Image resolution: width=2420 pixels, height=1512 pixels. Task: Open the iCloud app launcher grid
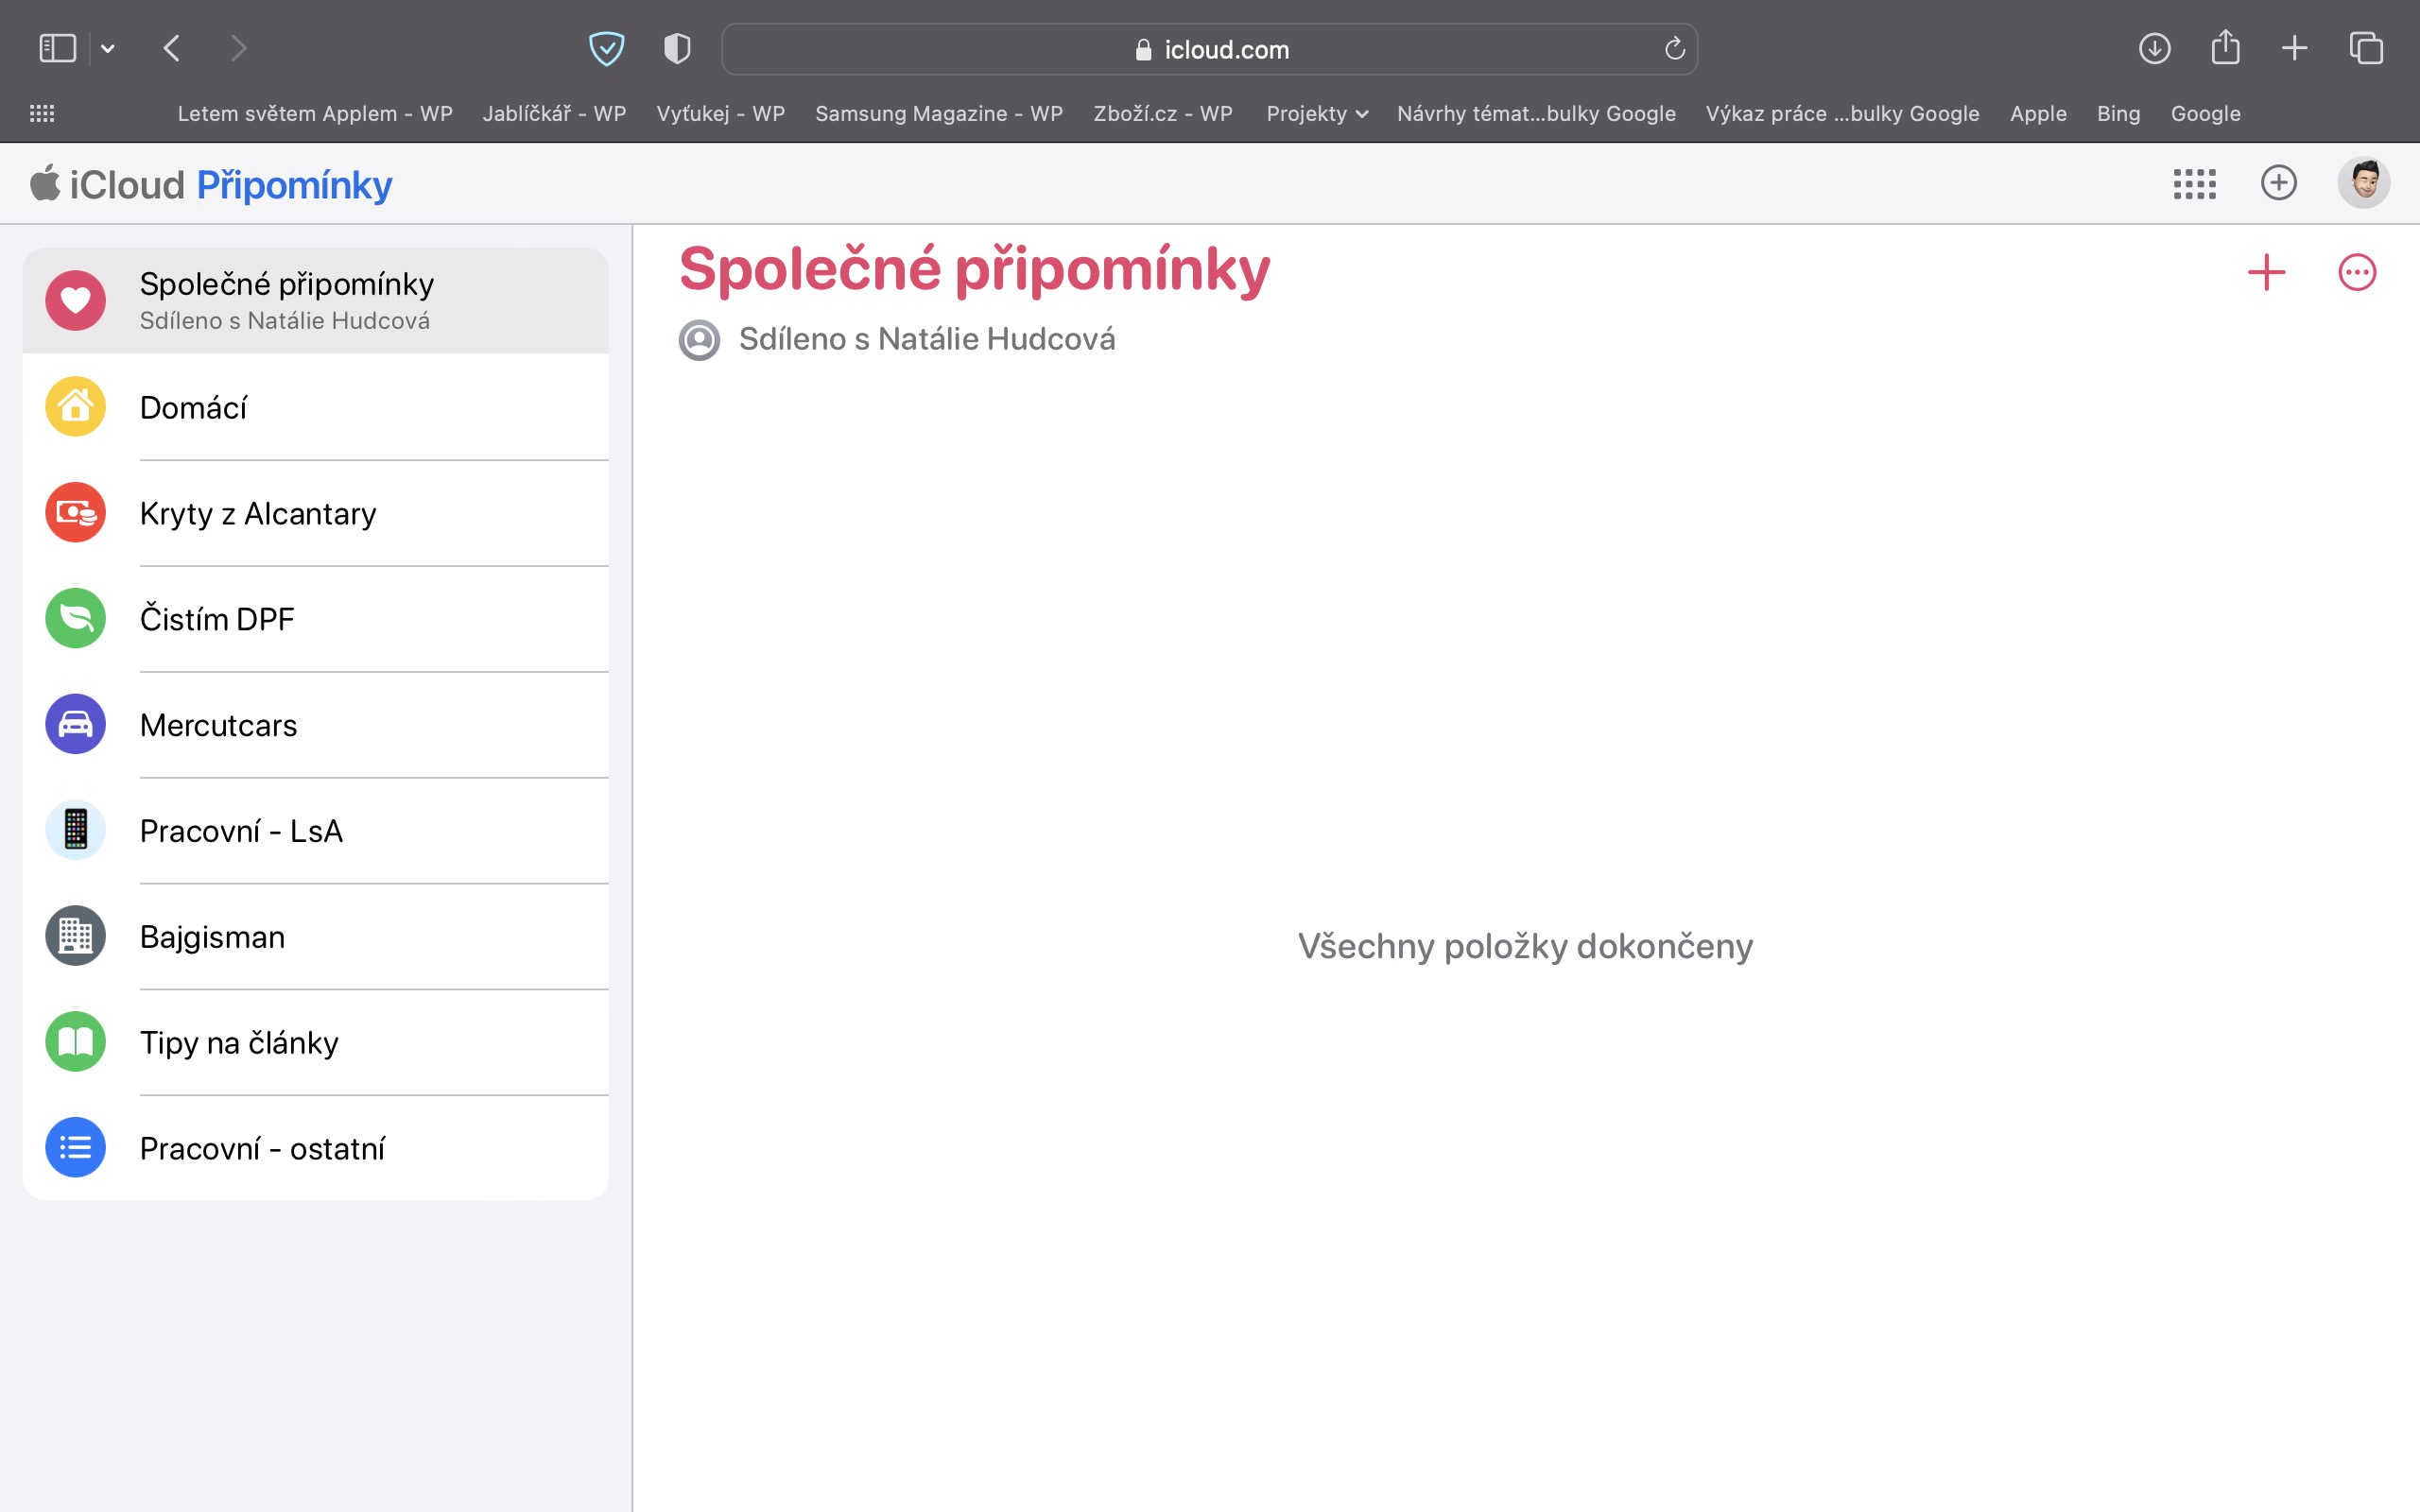pyautogui.click(x=2194, y=184)
